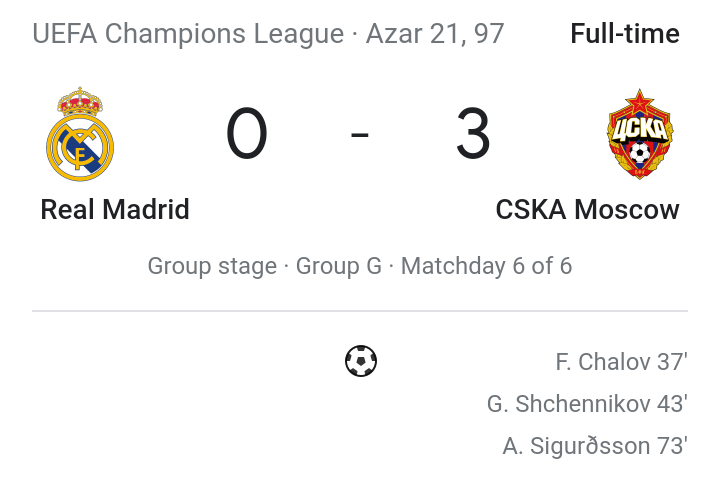Click the CSKA Moscow crest logo
Image resolution: width=720 pixels, height=496 pixels.
(640, 134)
